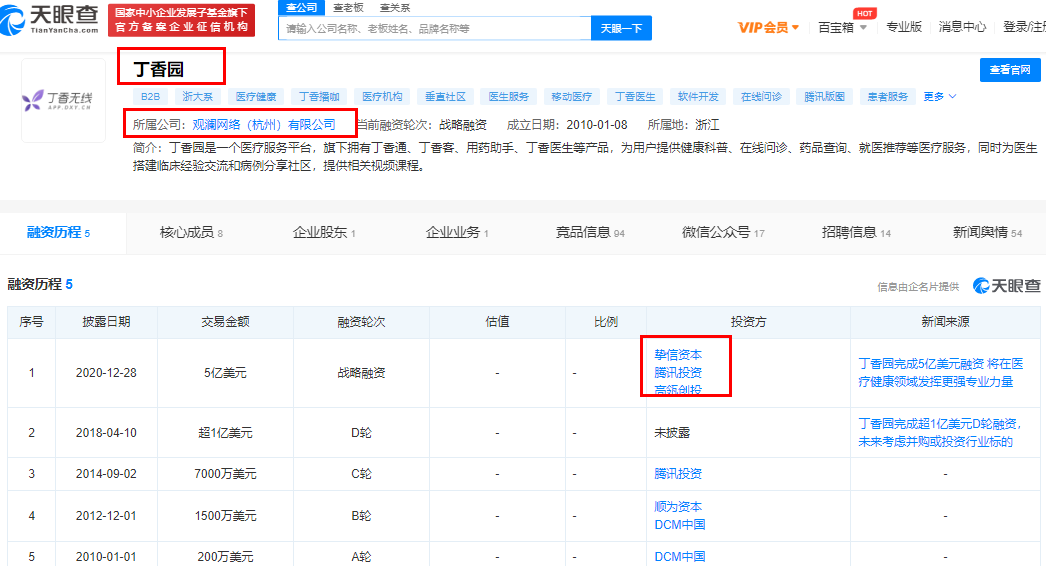Select the 腾讯版图 tag
The image size is (1046, 566).
coord(824,97)
